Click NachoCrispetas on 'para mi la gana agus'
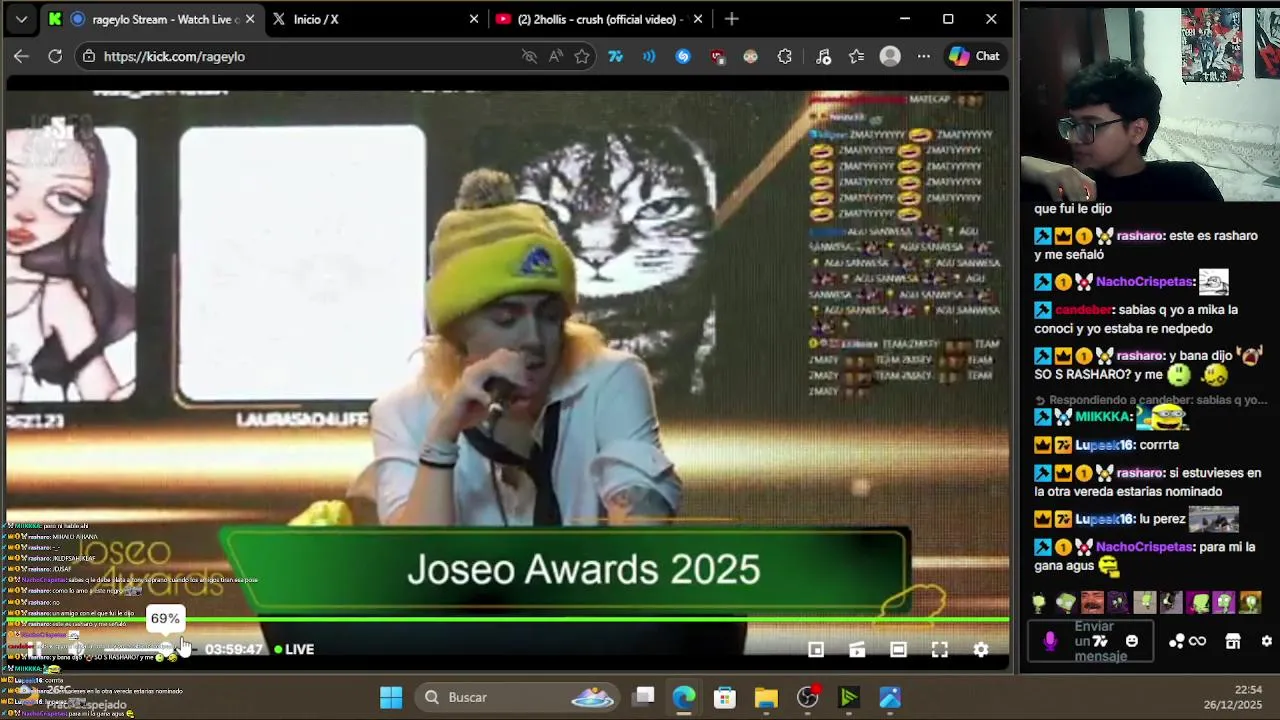The image size is (1280, 720). 1145,547
